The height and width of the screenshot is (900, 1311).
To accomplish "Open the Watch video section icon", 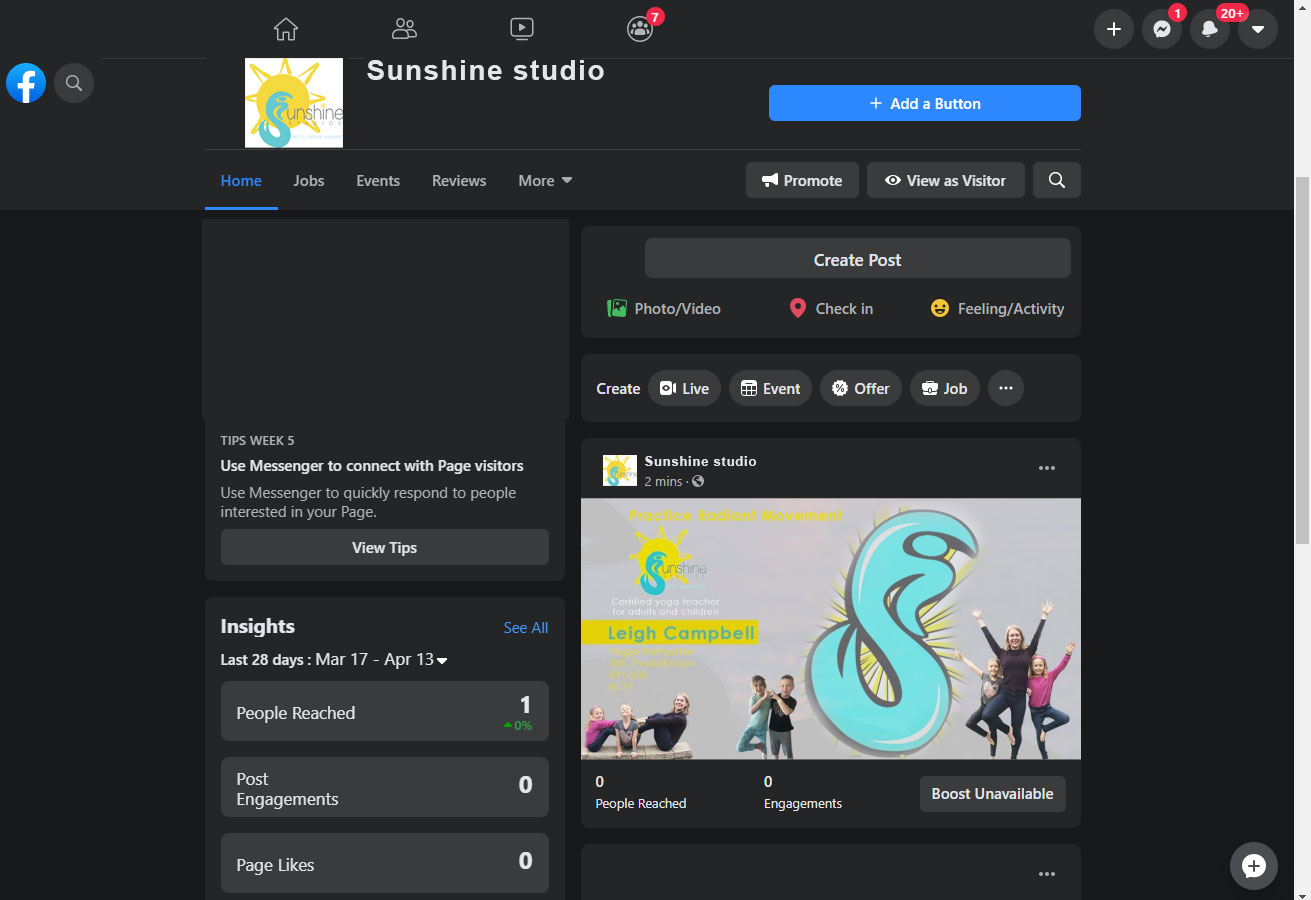I will pos(521,28).
